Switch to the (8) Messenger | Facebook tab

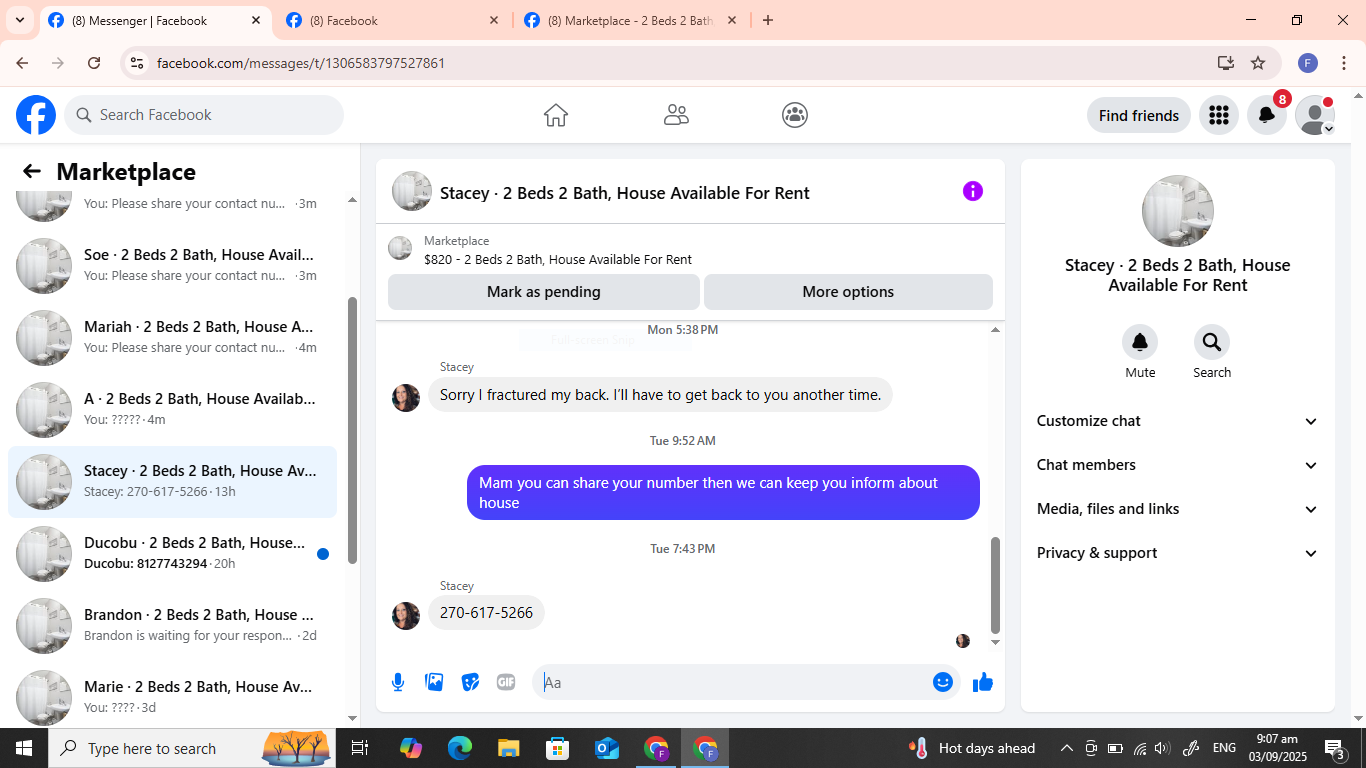155,20
